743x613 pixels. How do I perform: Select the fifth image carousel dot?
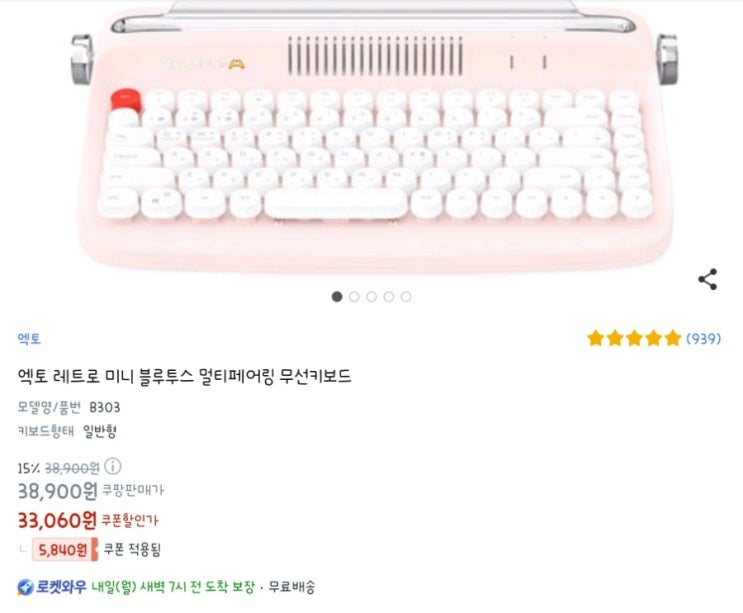pyautogui.click(x=406, y=297)
